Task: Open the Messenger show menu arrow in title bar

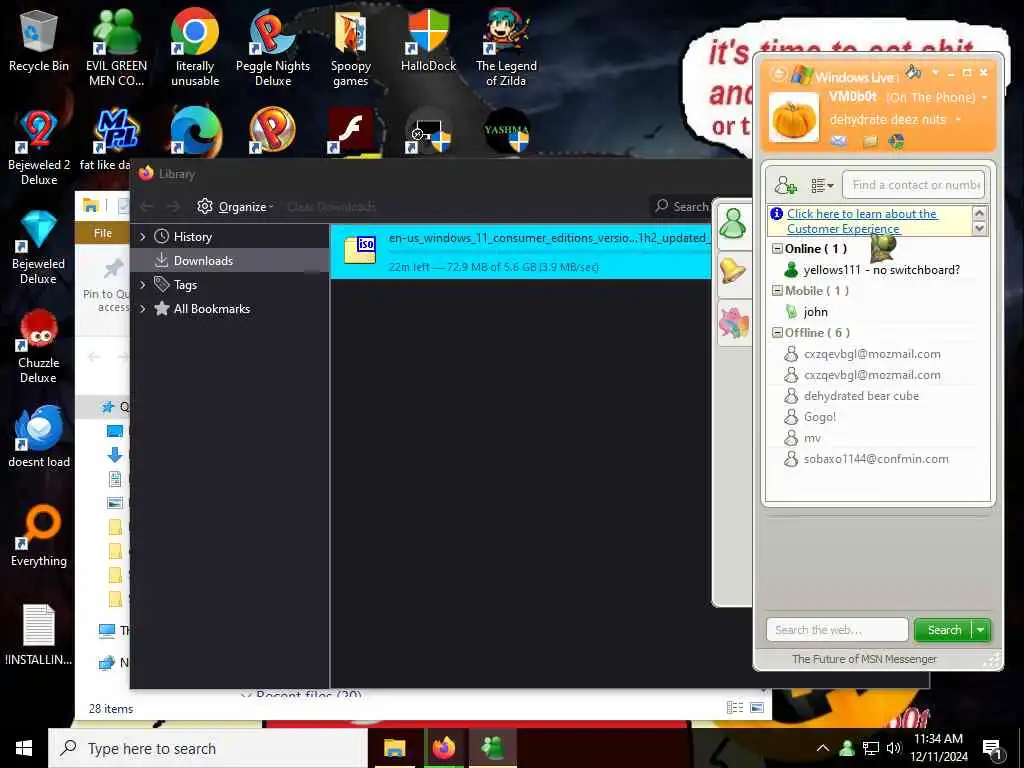Action: tap(935, 72)
